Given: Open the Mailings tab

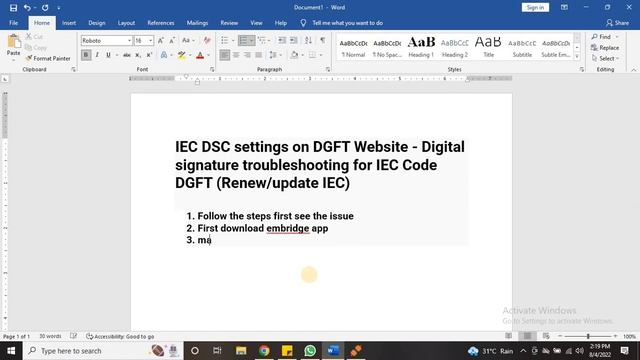Looking at the screenshot, I should point(197,23).
